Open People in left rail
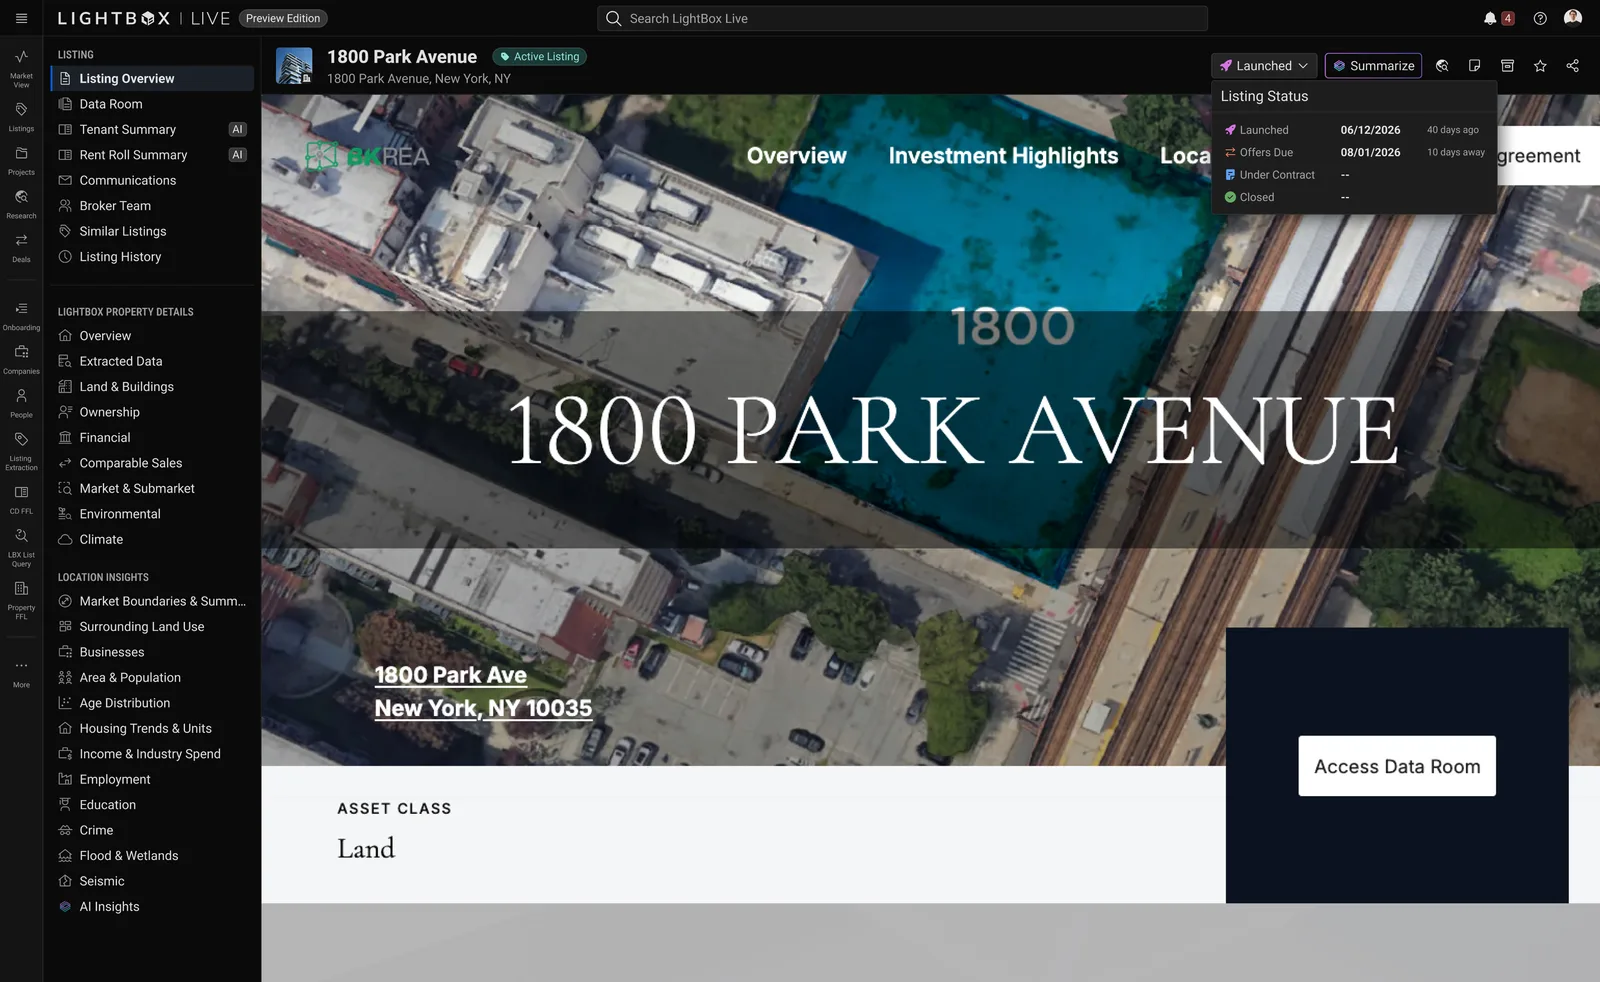This screenshot has width=1600, height=982. pos(21,403)
